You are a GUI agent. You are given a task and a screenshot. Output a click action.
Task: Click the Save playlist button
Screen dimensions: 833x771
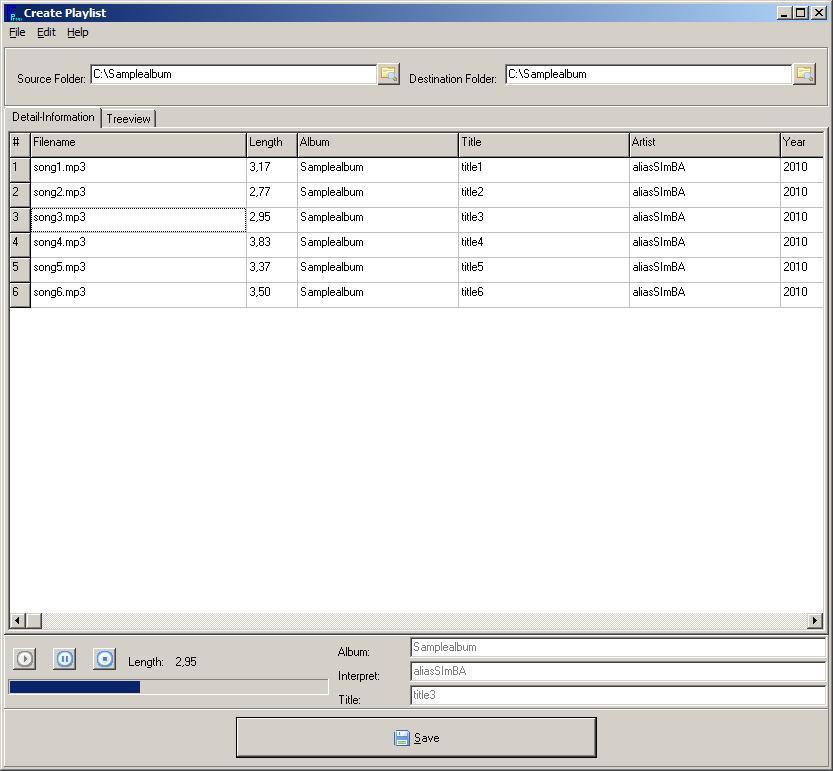(416, 738)
